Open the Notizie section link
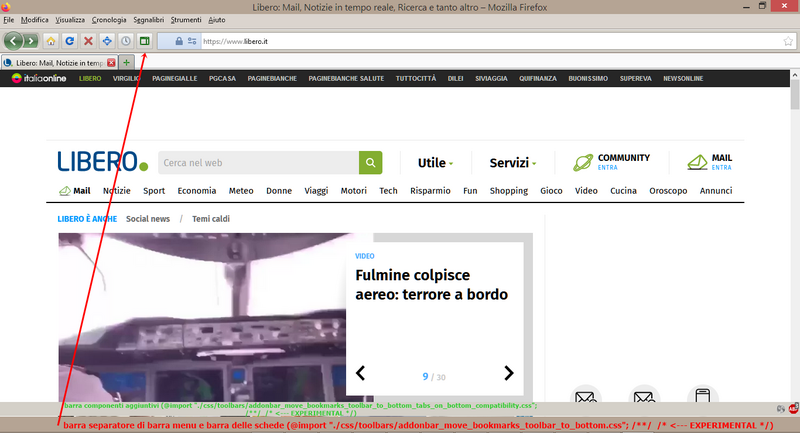800x433 pixels. (117, 191)
